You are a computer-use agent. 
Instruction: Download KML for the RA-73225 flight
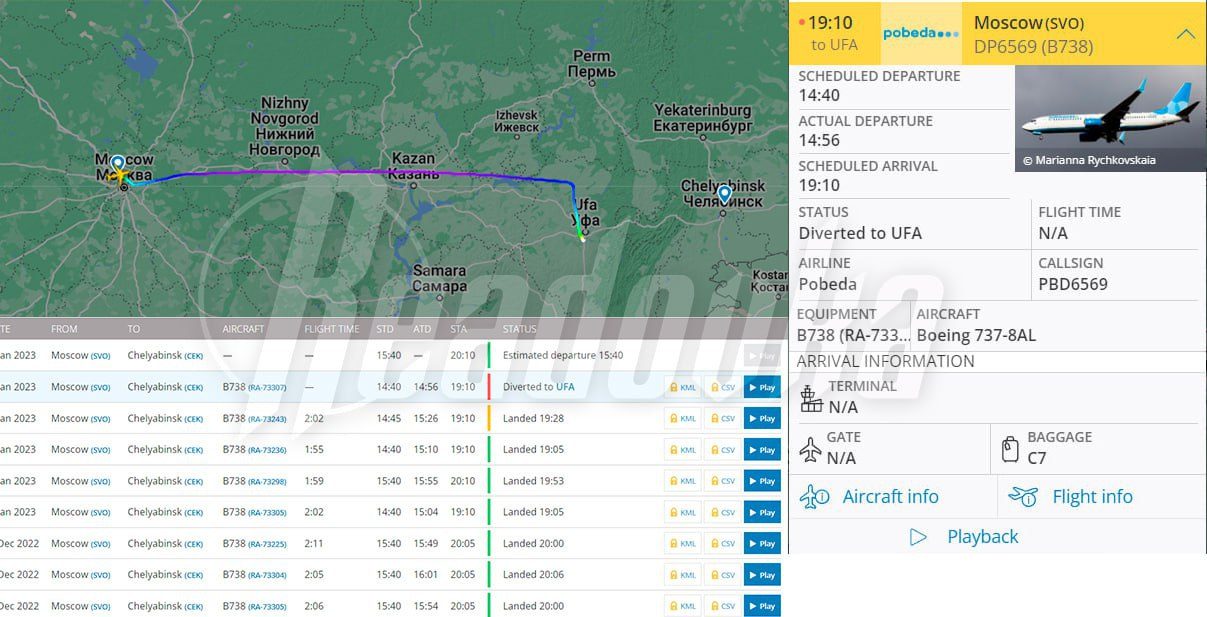click(x=682, y=544)
